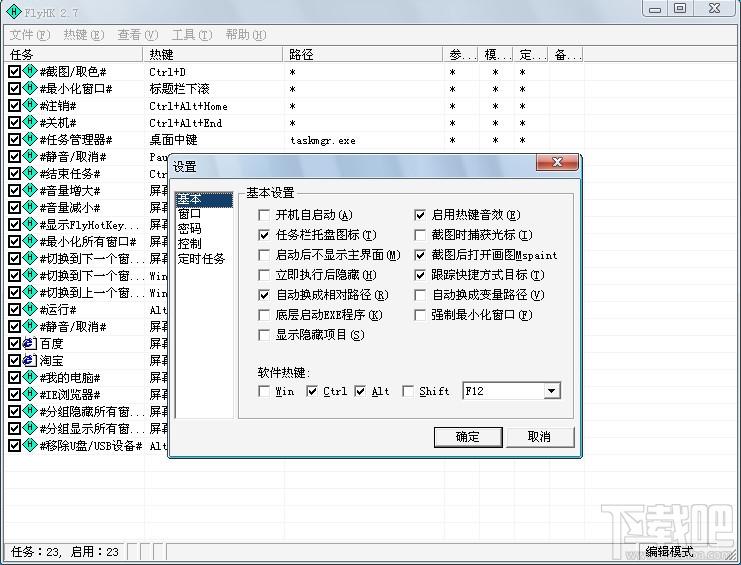Cancel settings with 取消 button
This screenshot has height=565, width=741.
pos(540,437)
